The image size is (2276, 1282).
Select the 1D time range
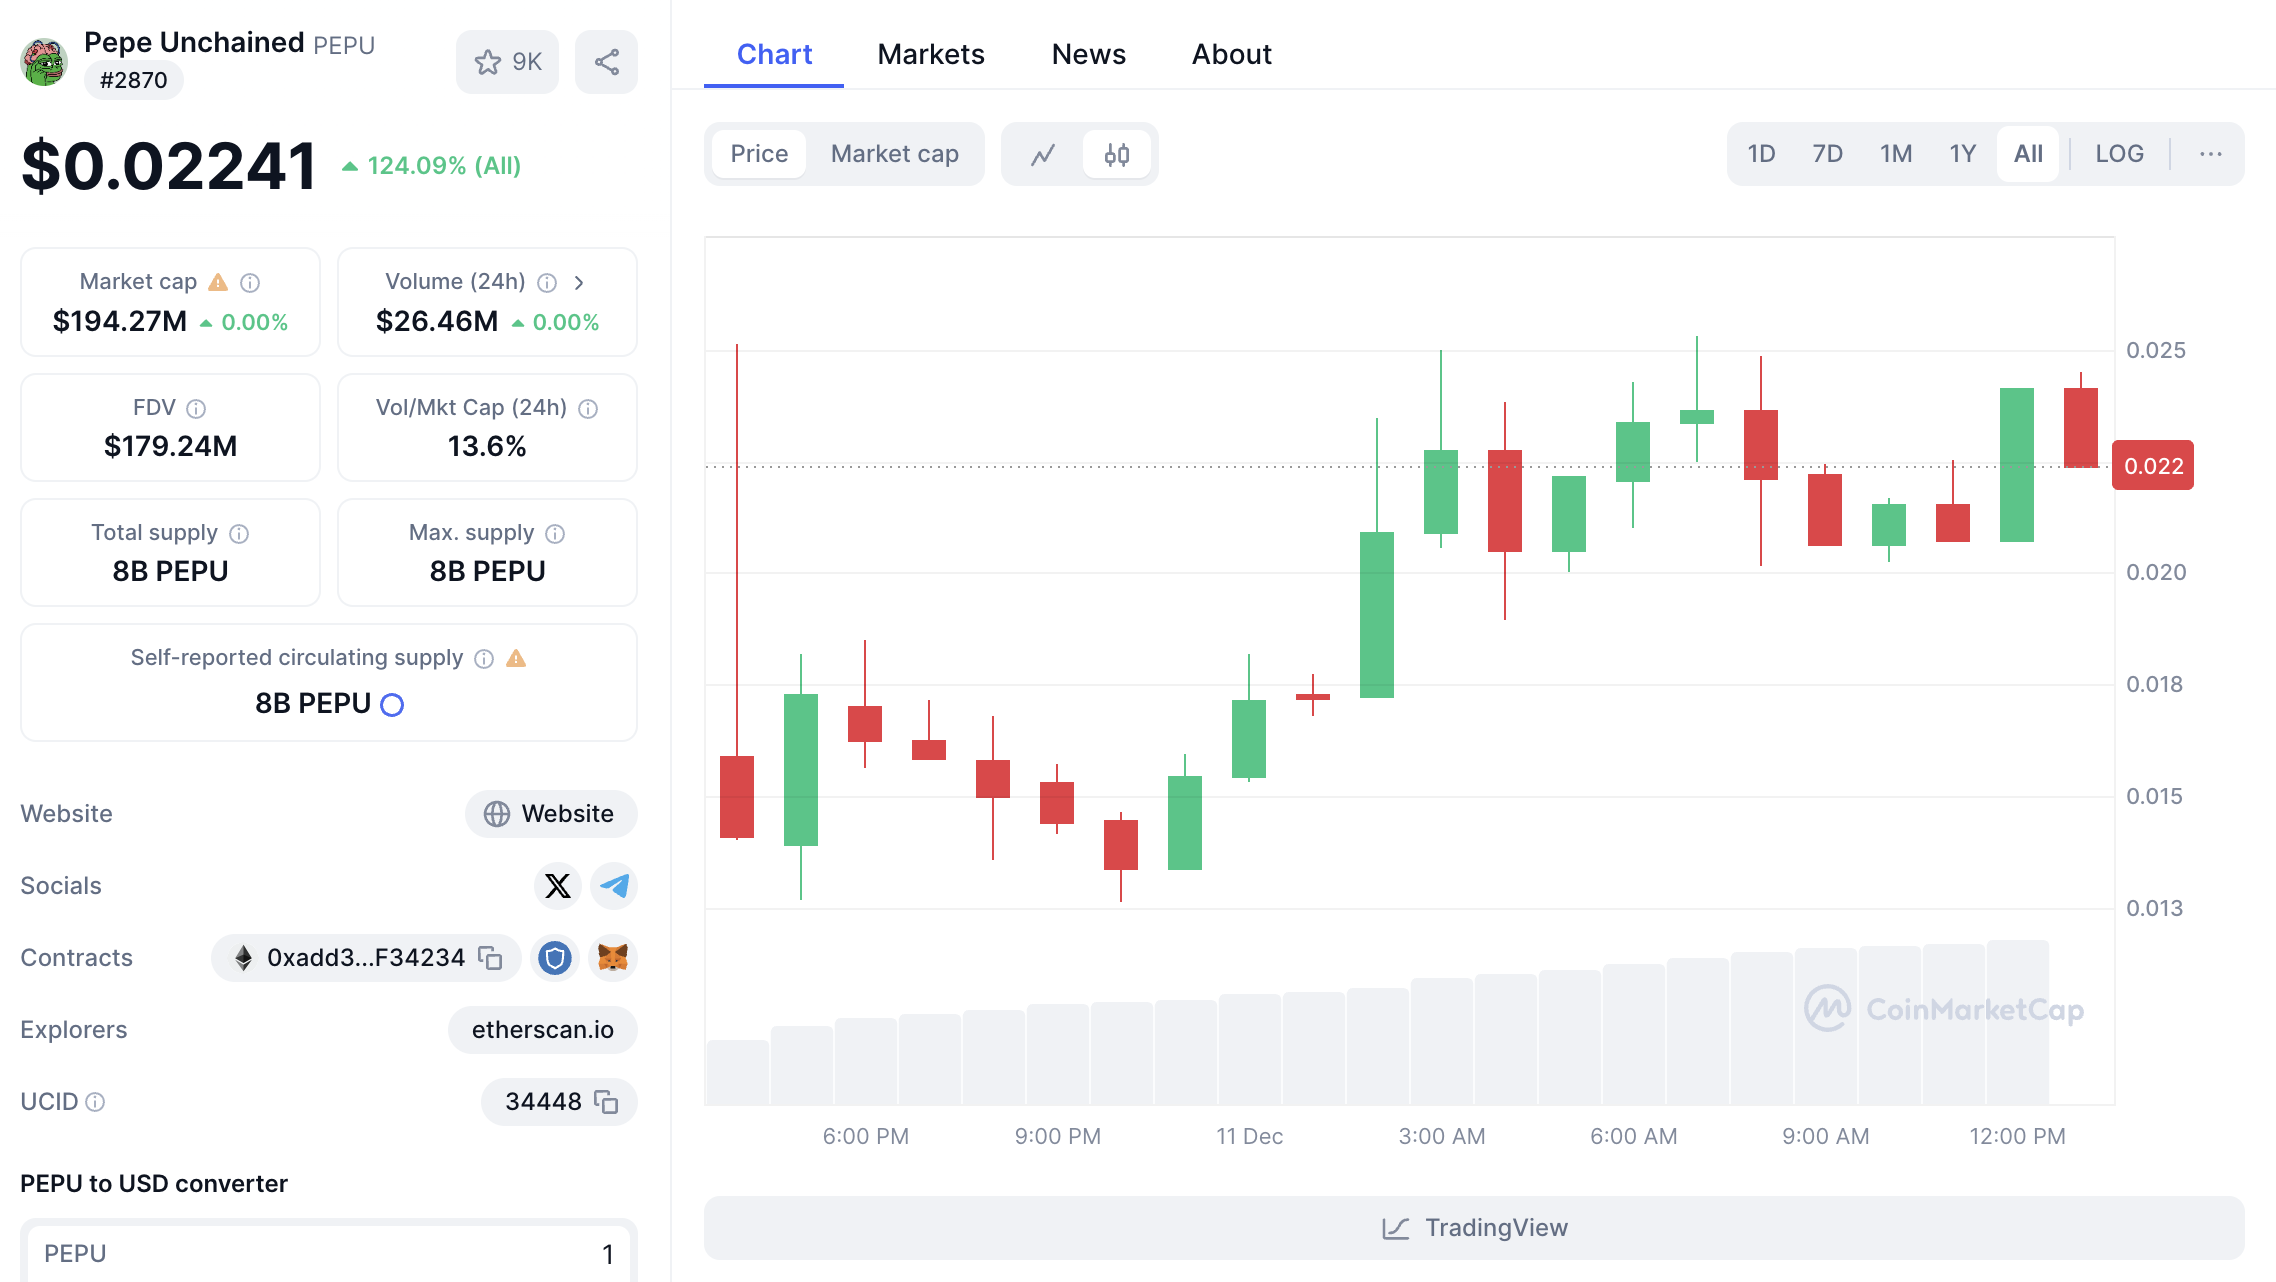(x=1761, y=154)
